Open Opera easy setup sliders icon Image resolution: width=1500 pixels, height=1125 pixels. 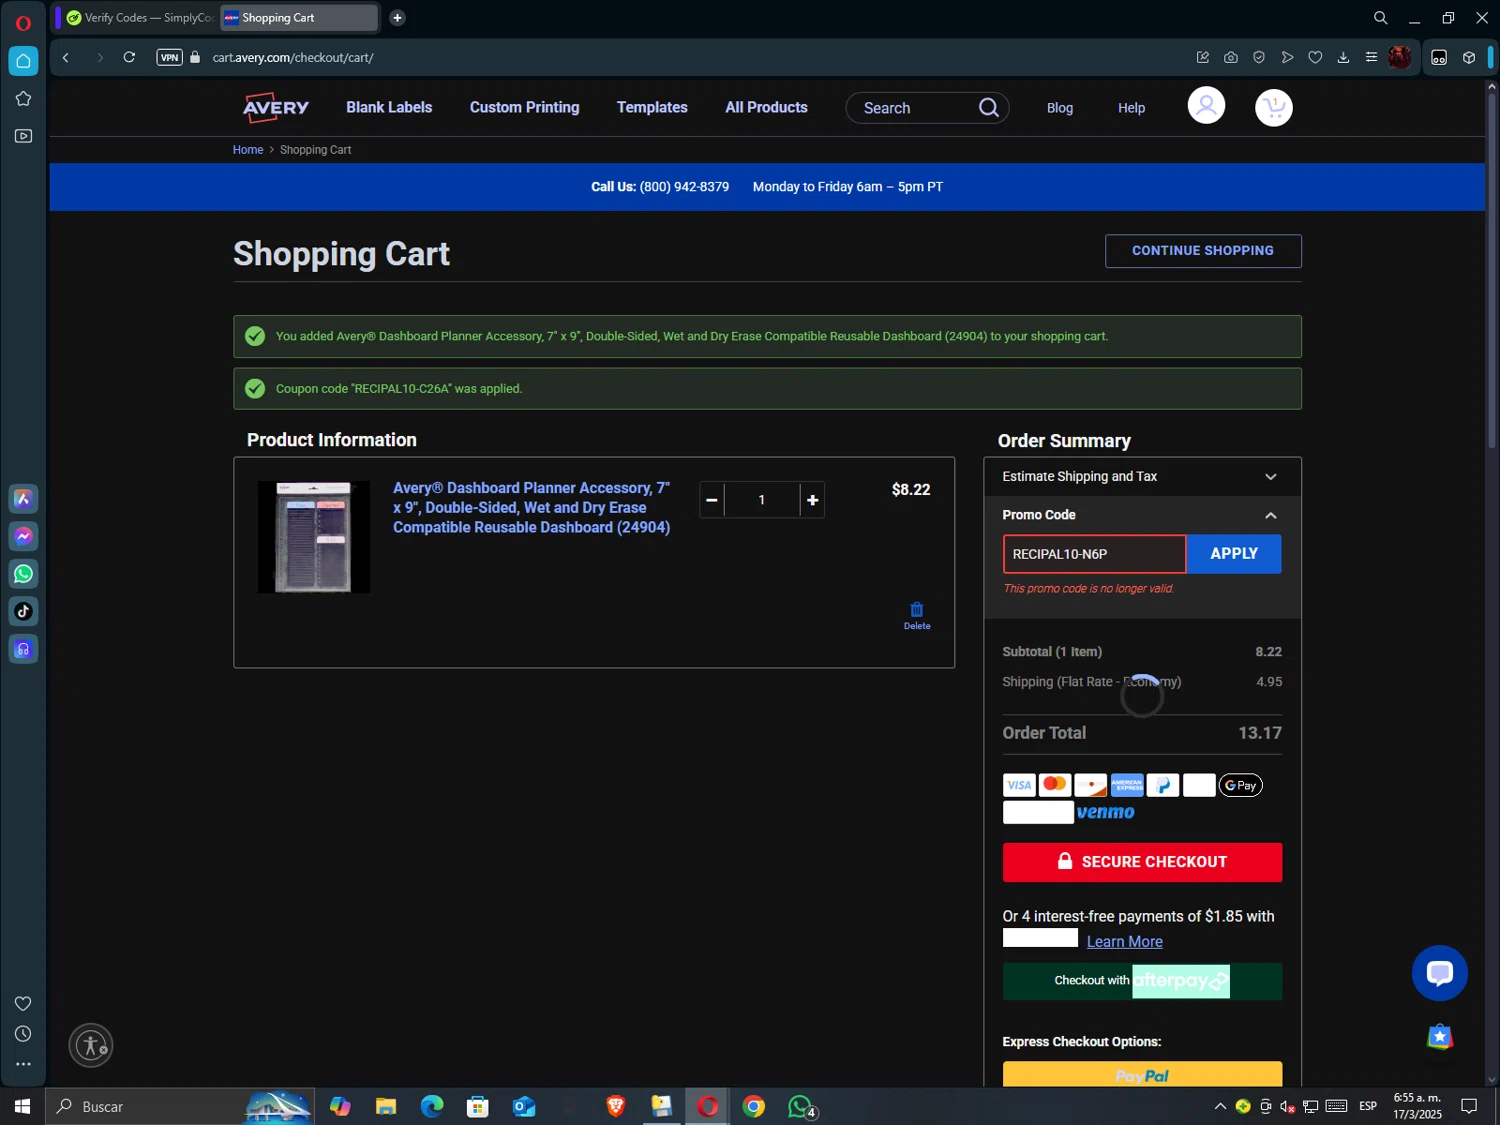[x=1371, y=57]
